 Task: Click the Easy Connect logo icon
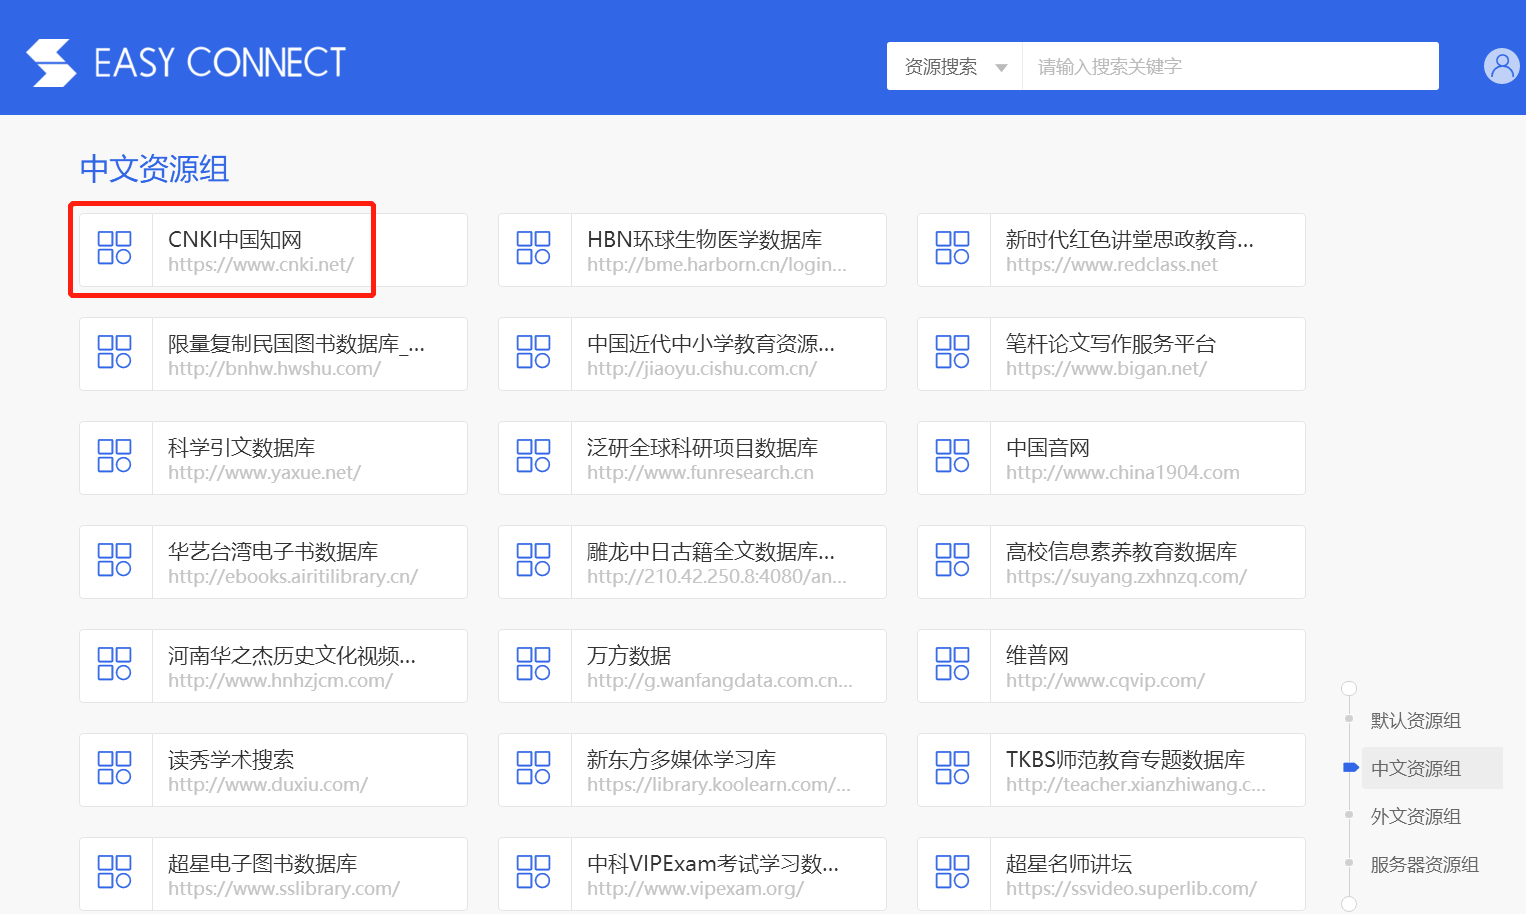pyautogui.click(x=51, y=63)
